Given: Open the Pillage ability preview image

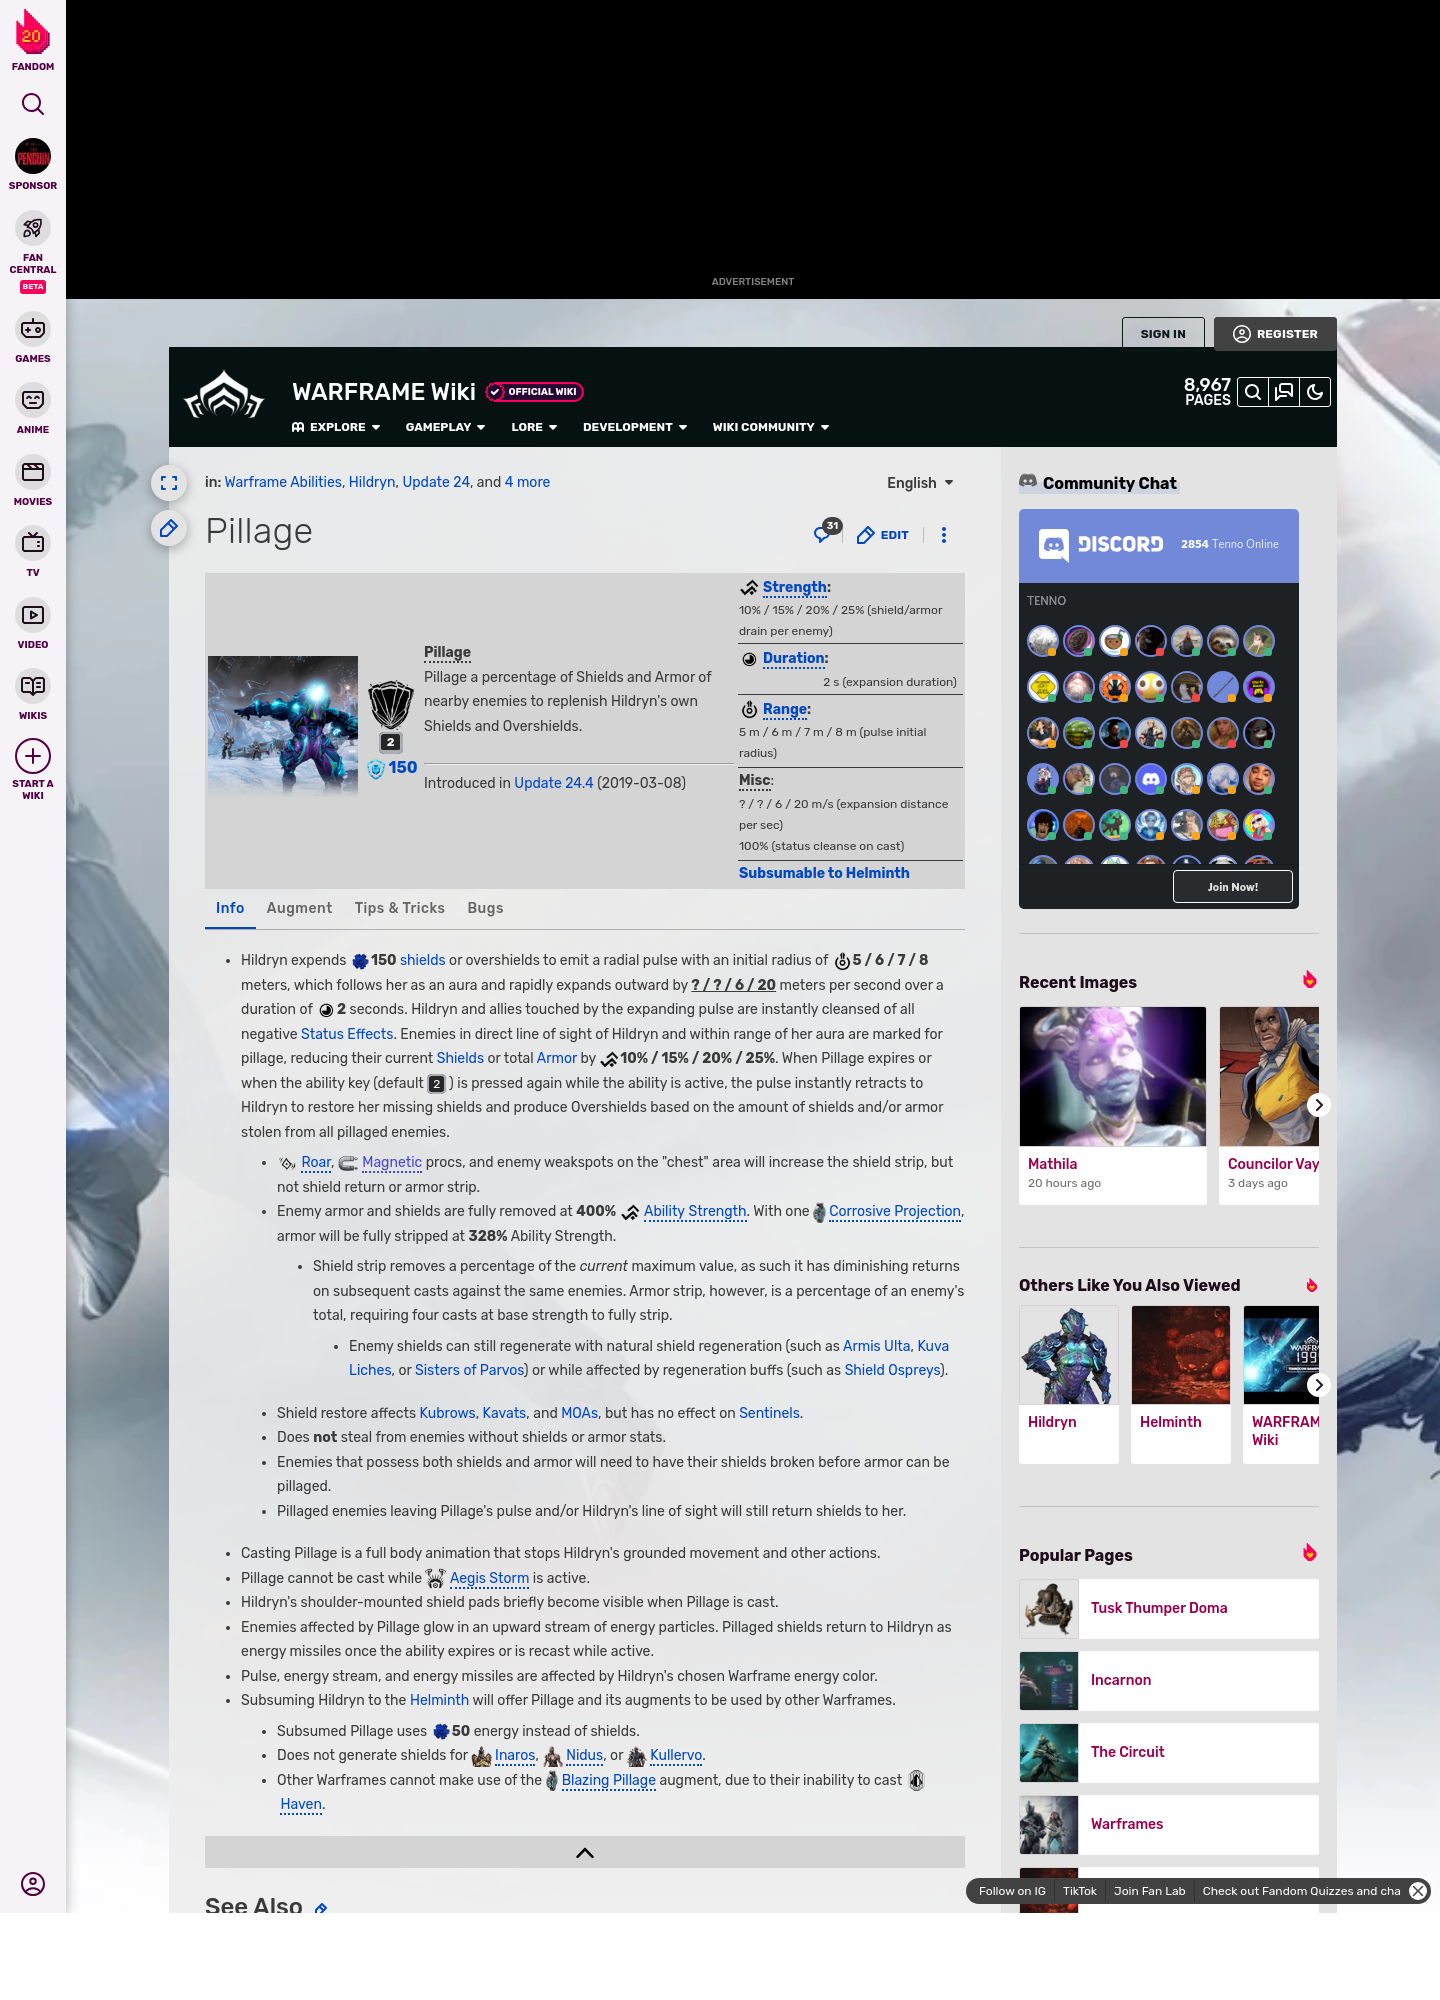Looking at the screenshot, I should click(283, 726).
